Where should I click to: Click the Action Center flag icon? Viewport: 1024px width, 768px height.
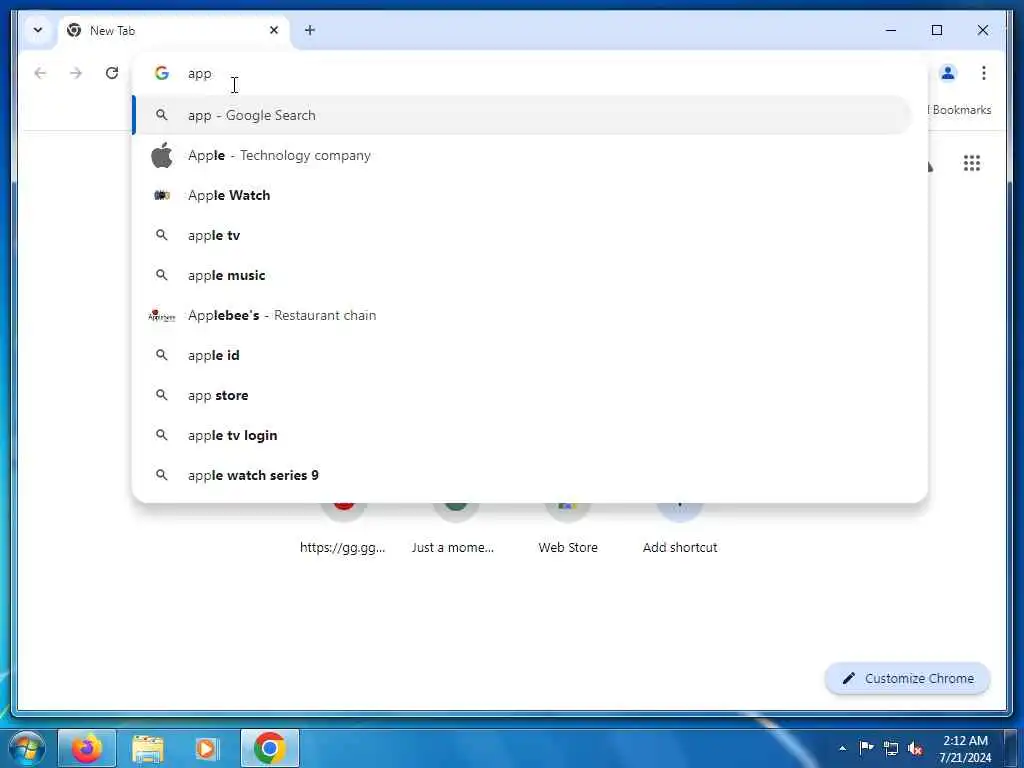(867, 748)
